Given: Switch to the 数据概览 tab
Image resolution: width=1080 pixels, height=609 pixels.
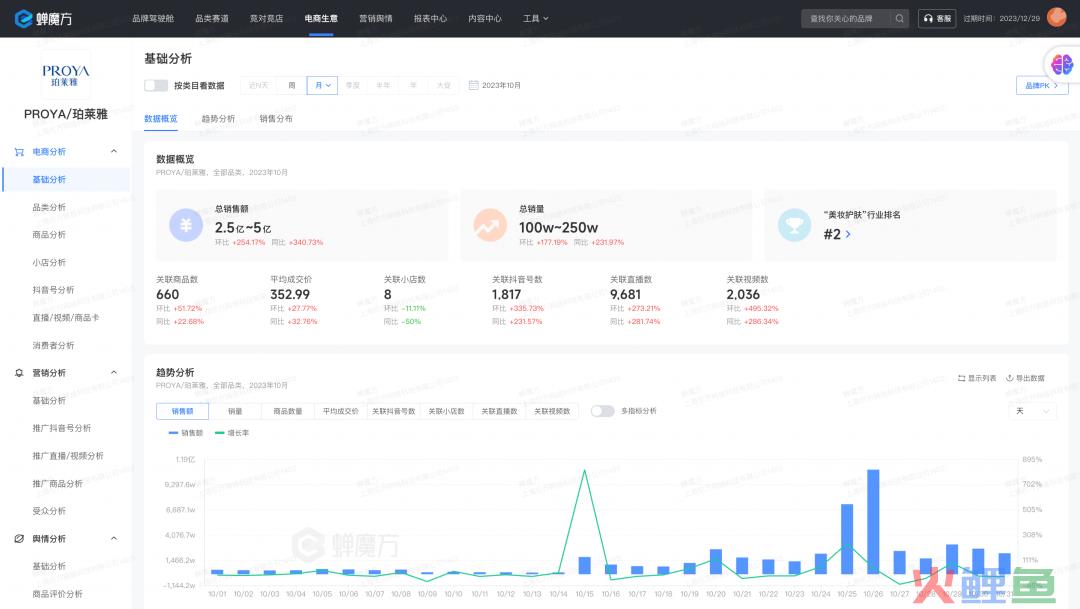Looking at the screenshot, I should (160, 119).
